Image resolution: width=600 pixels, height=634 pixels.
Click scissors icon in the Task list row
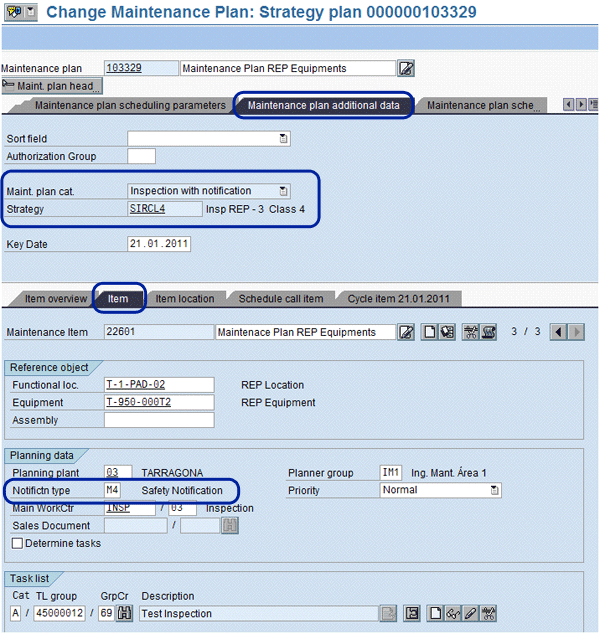tap(488, 613)
